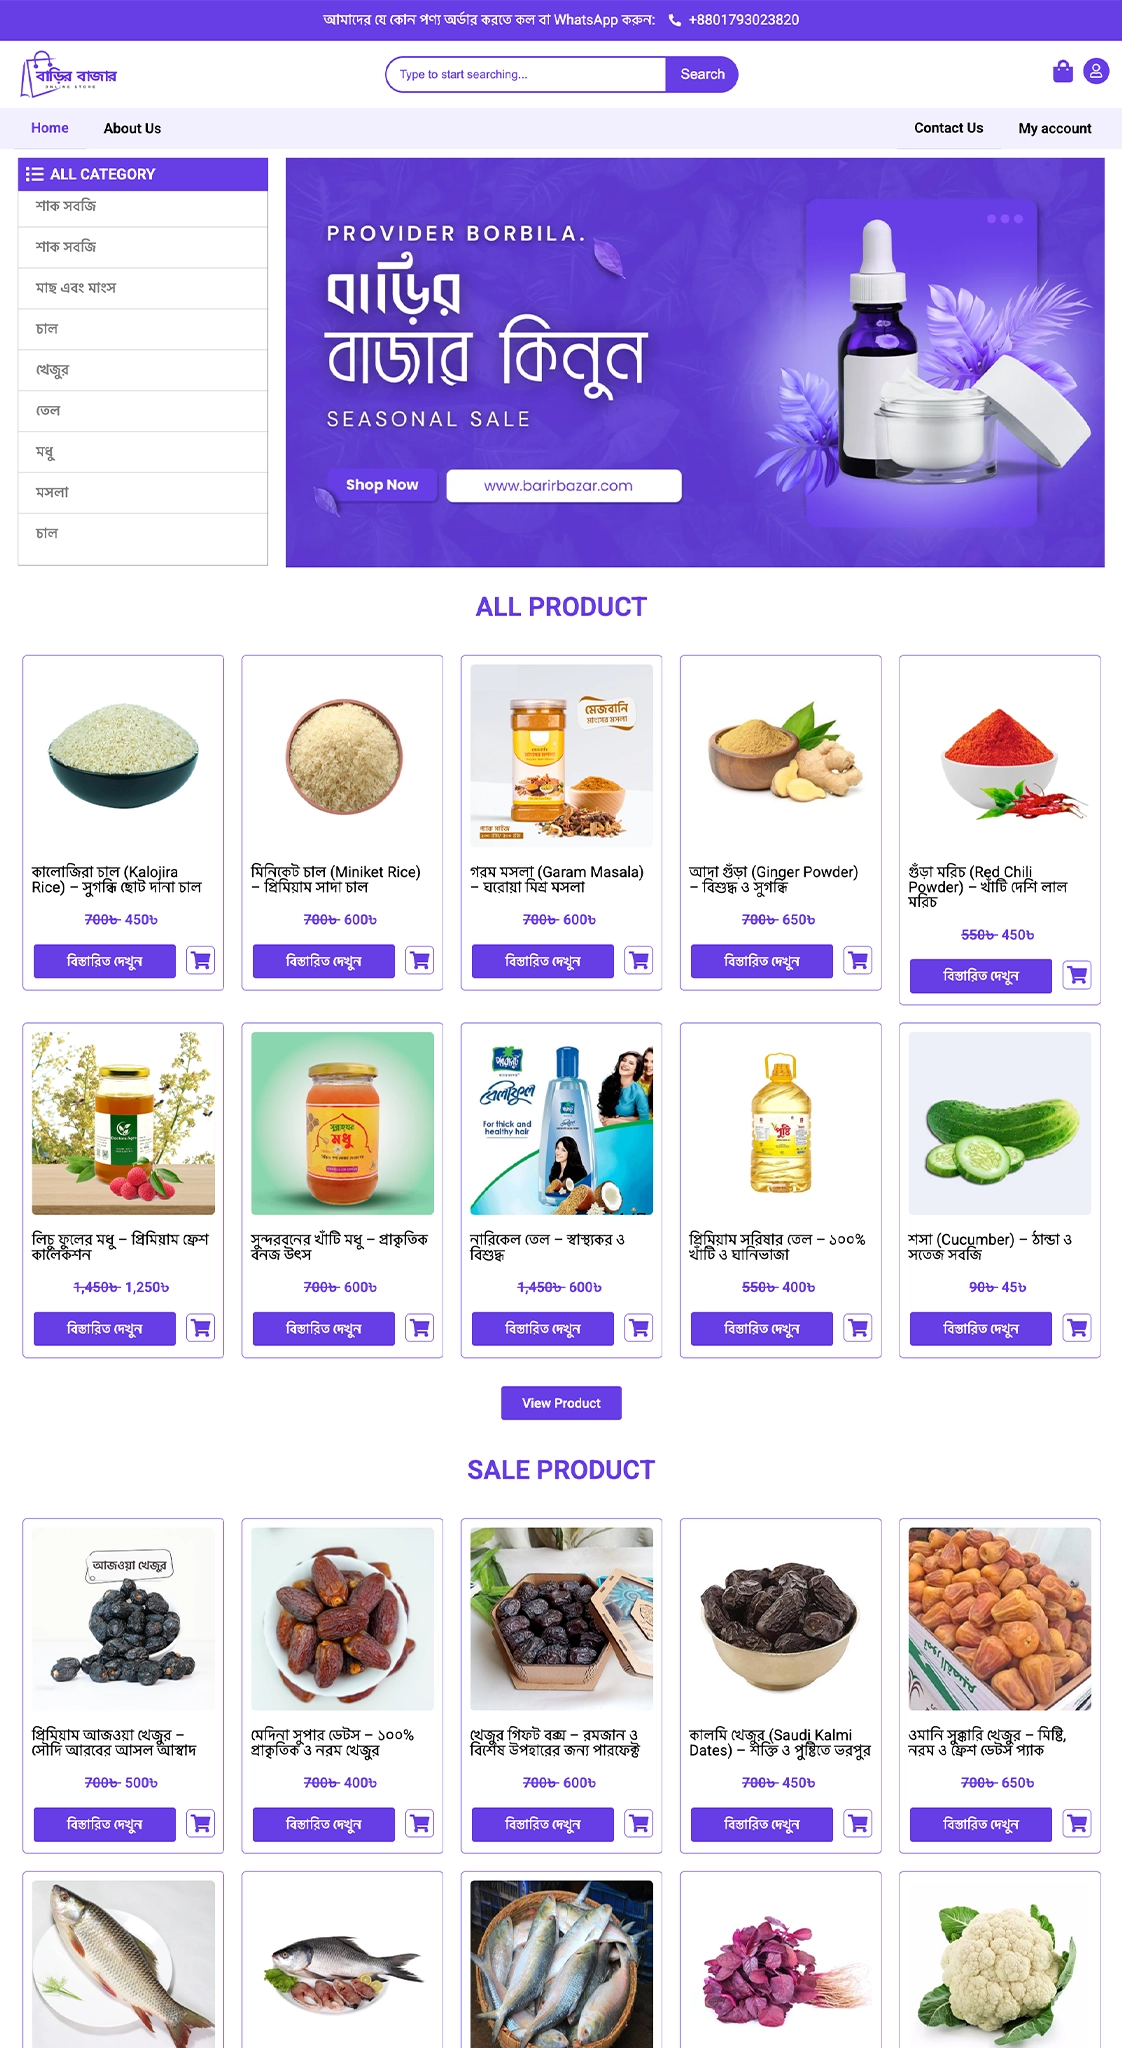Click the Search button

tap(702, 74)
